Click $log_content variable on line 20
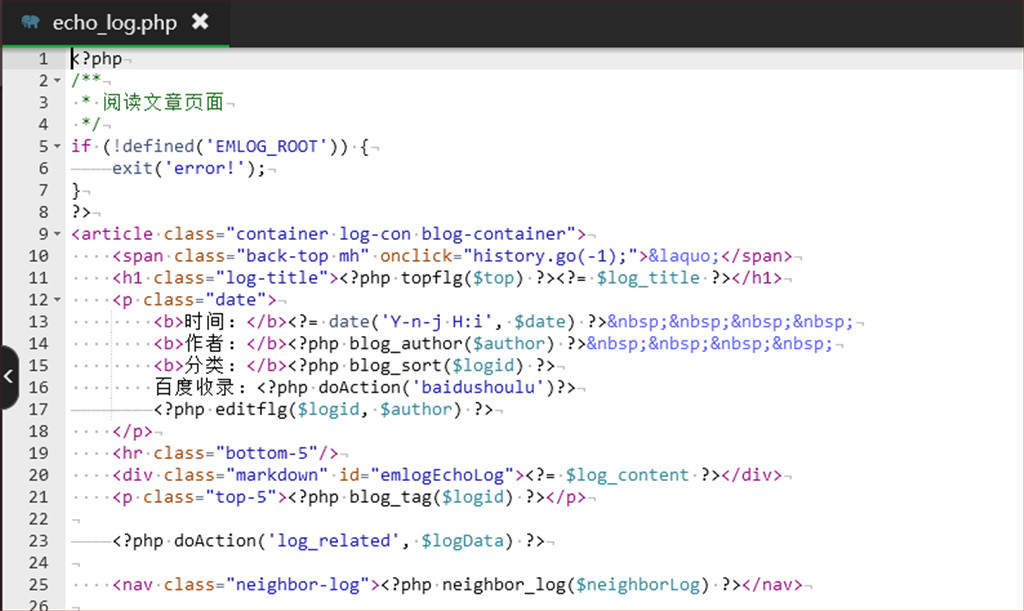The width and height of the screenshot is (1024, 611). 627,475
